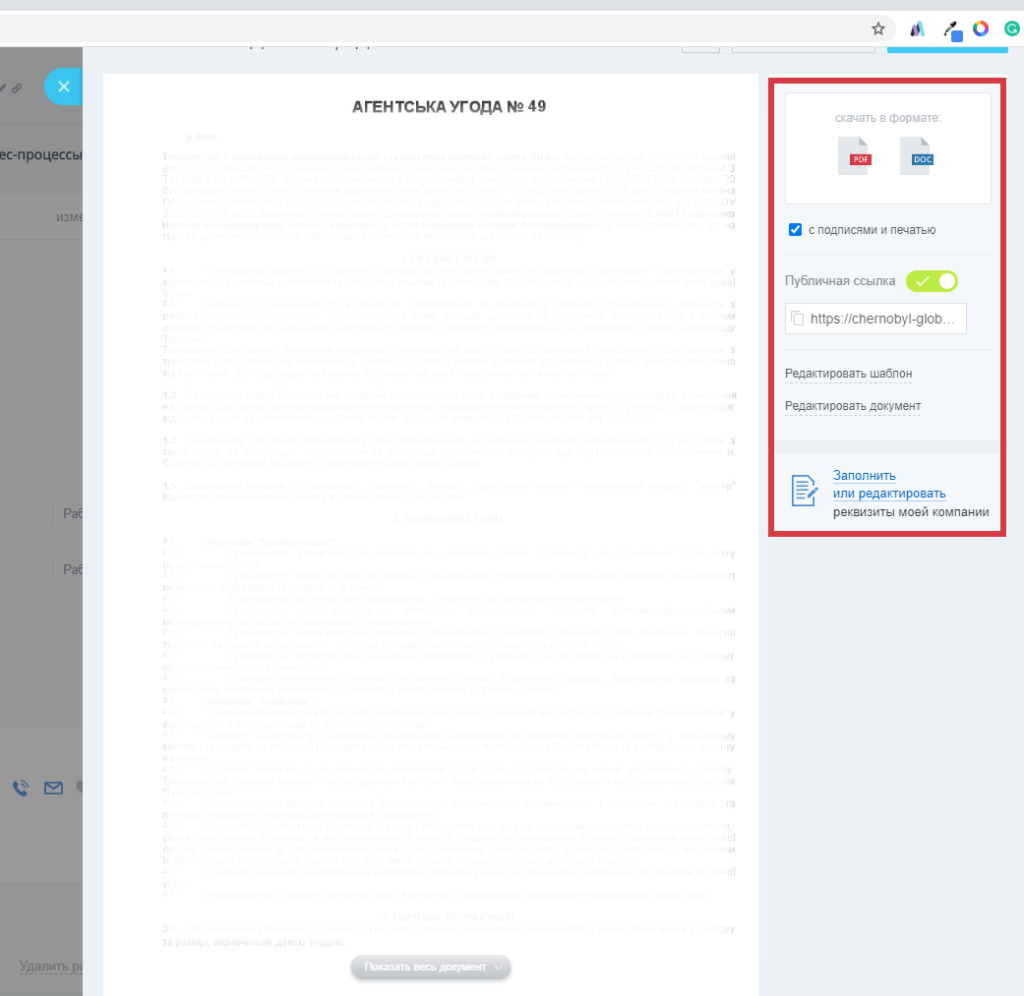Download the document as DOC
The image size is (1024, 996).
(x=916, y=155)
